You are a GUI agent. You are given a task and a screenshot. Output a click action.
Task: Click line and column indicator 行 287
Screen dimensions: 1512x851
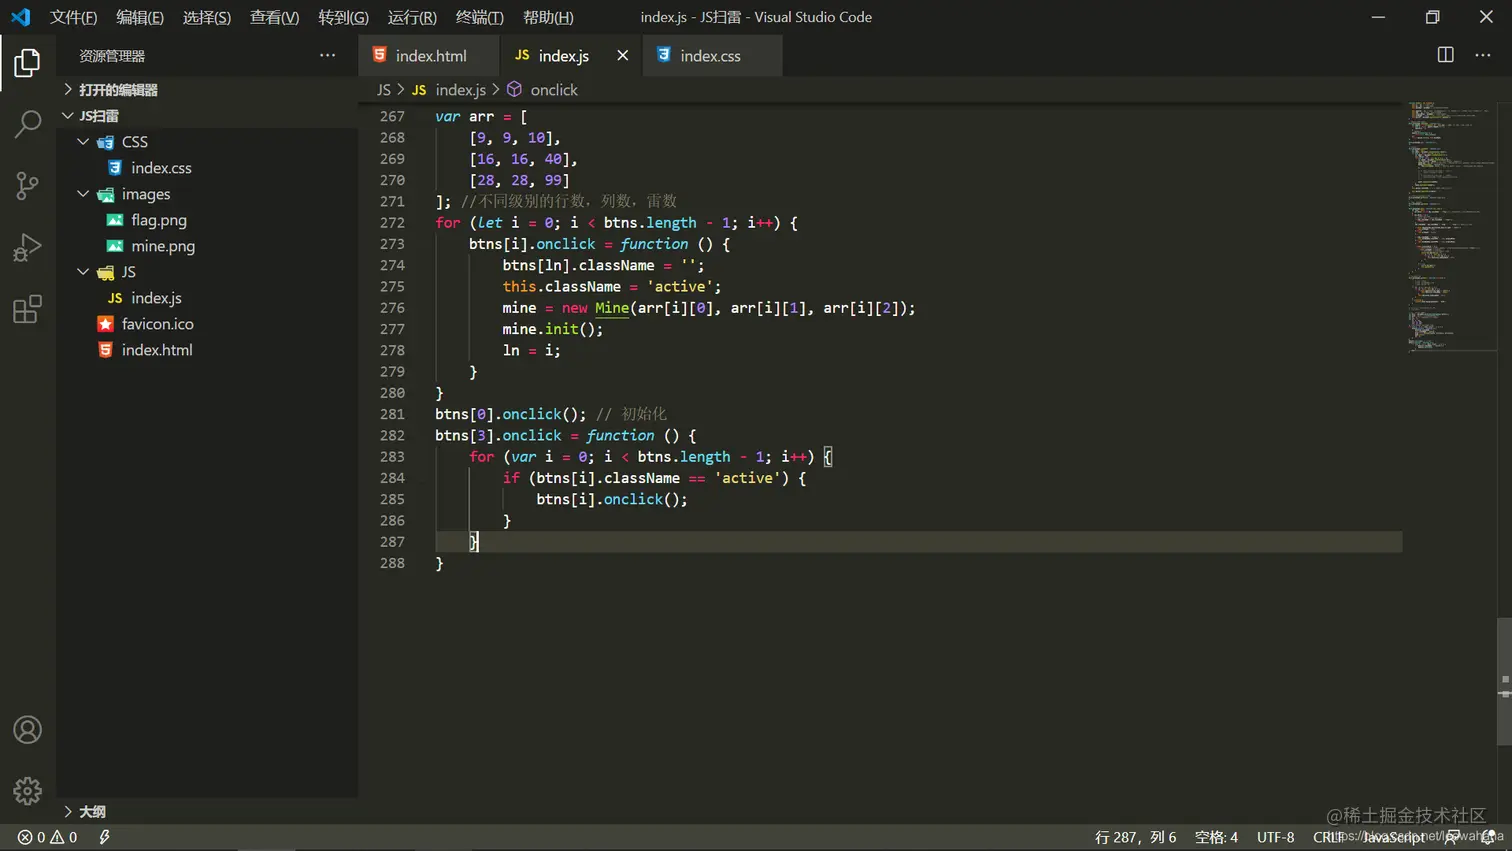(x=1135, y=837)
